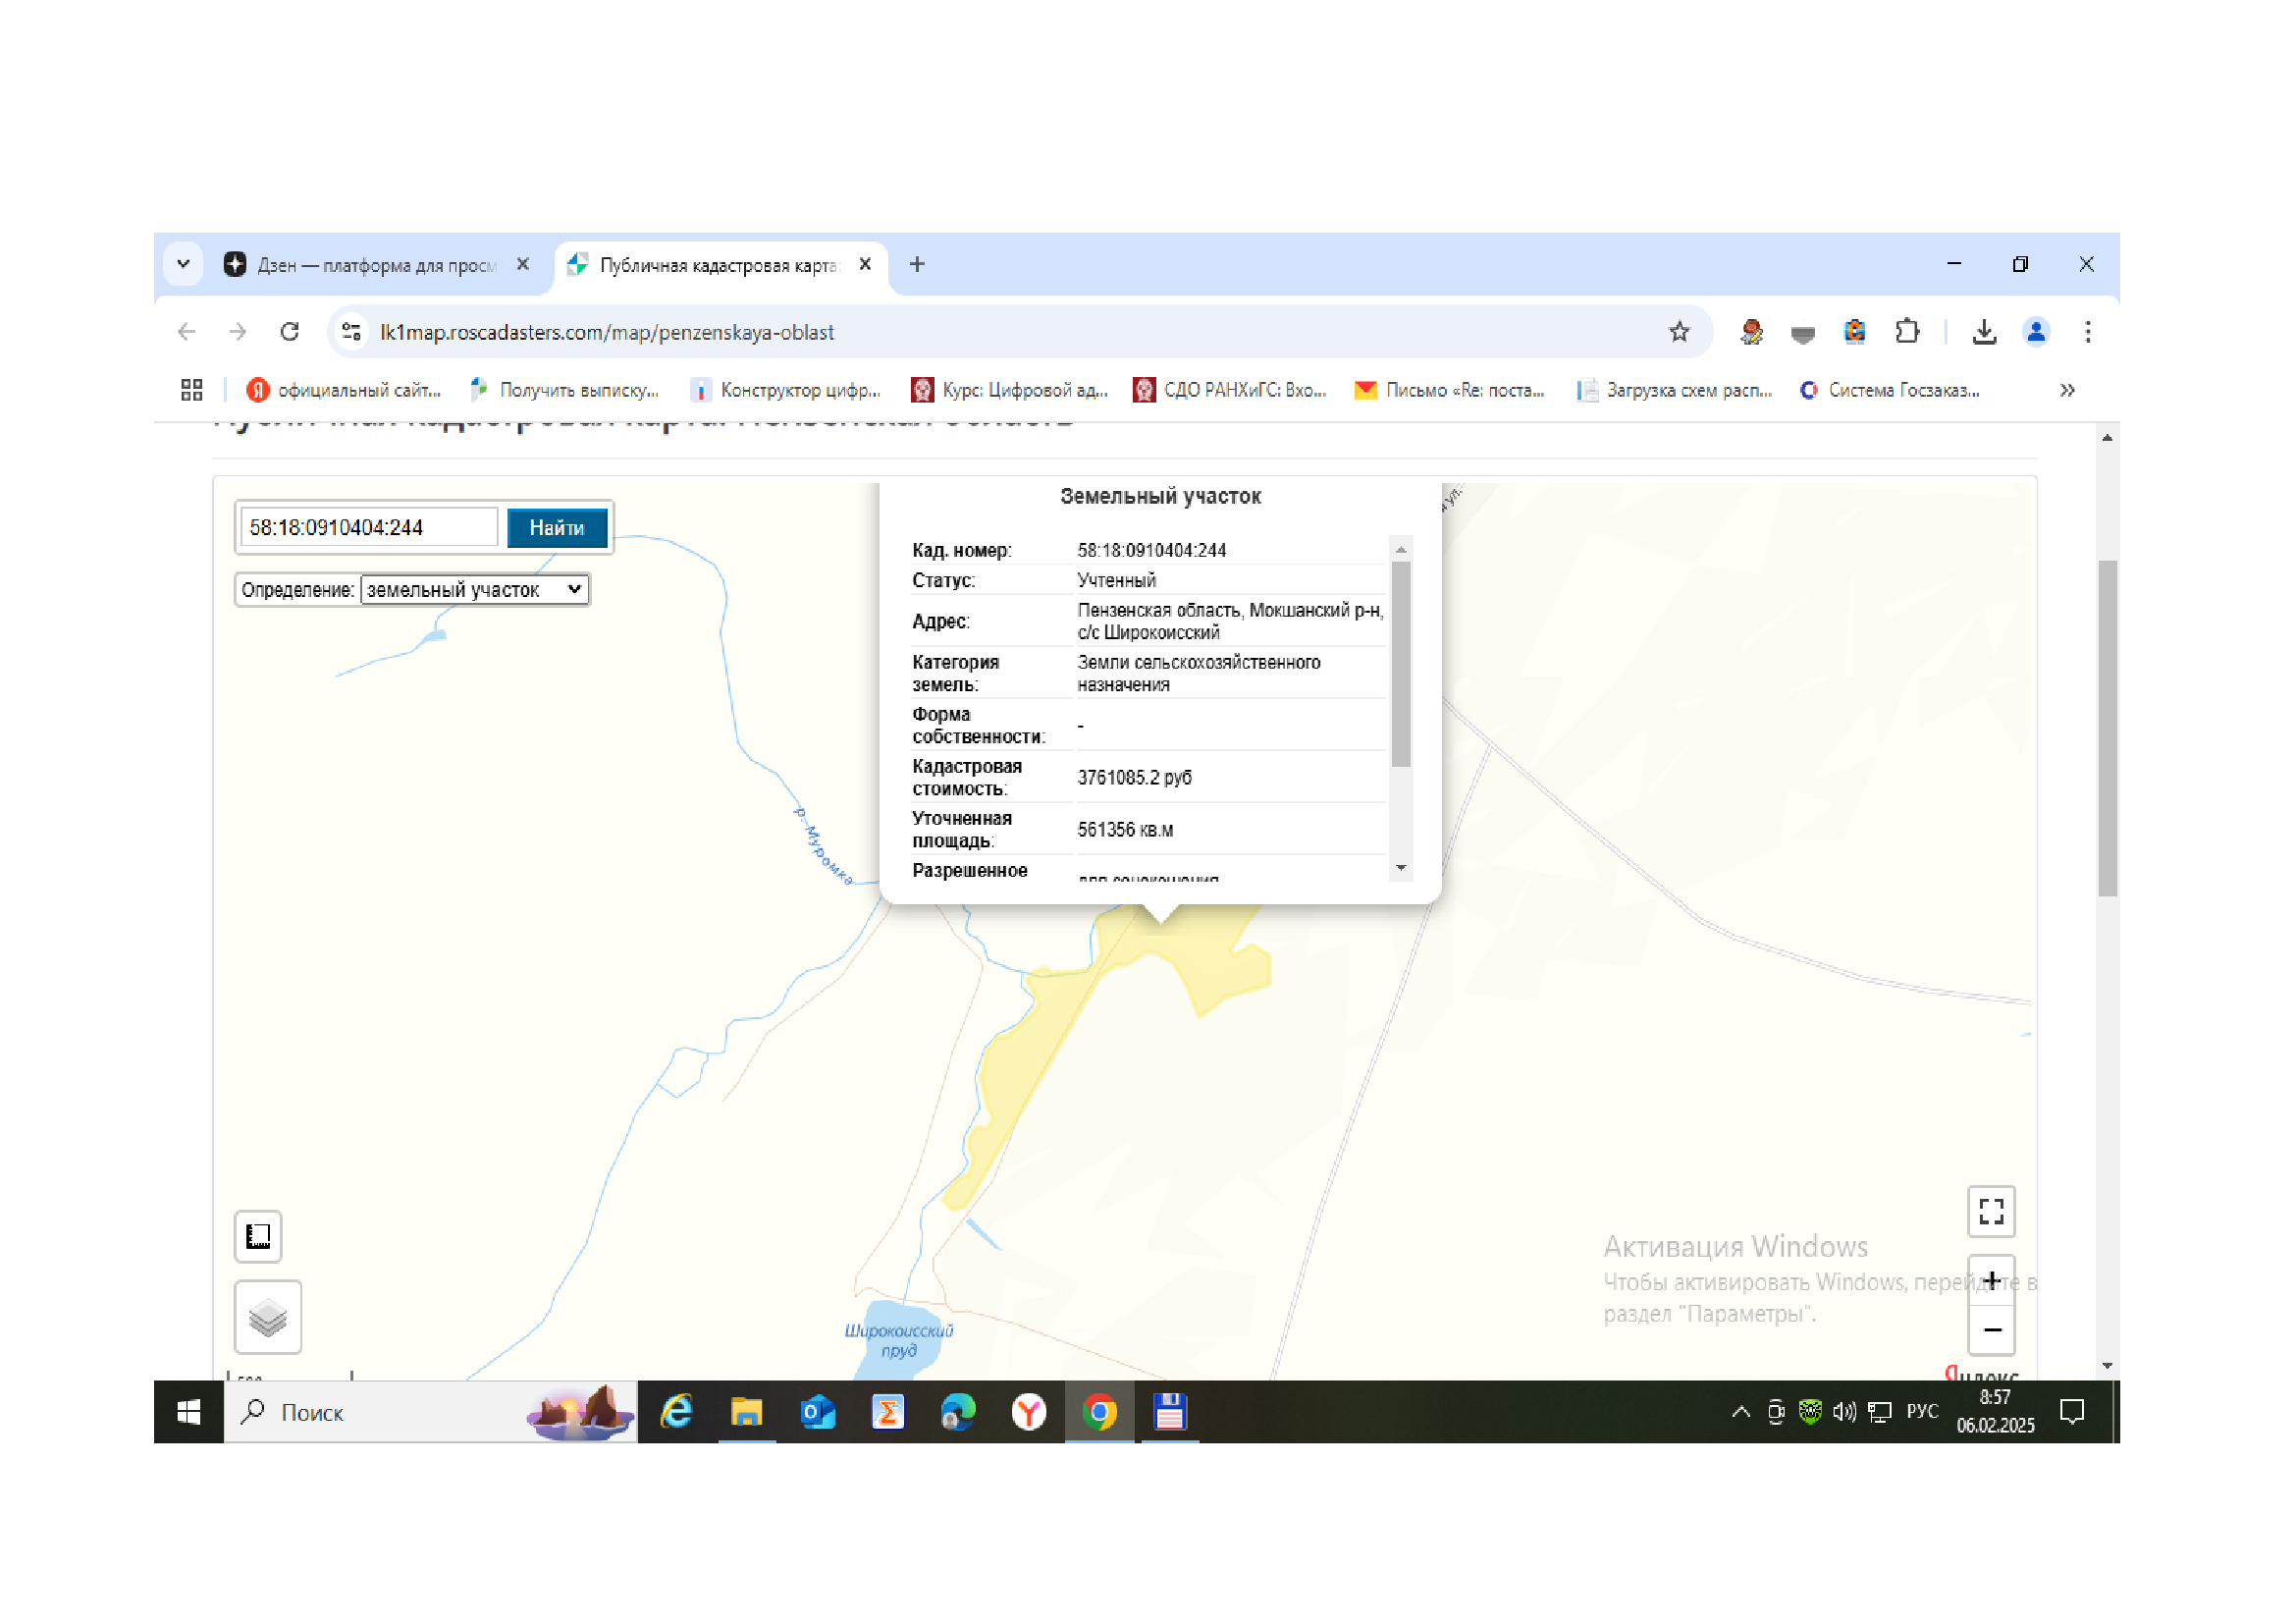The width and height of the screenshot is (2296, 1624).
Task: Click the site information icon in address bar
Action: point(351,332)
